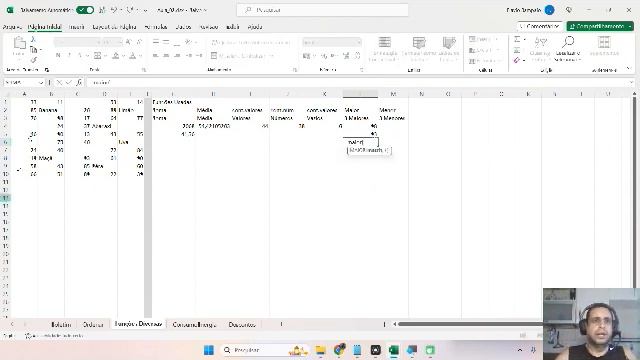Click the Cut scissors icon
This screenshot has width=640, height=360.
(x=33, y=39)
